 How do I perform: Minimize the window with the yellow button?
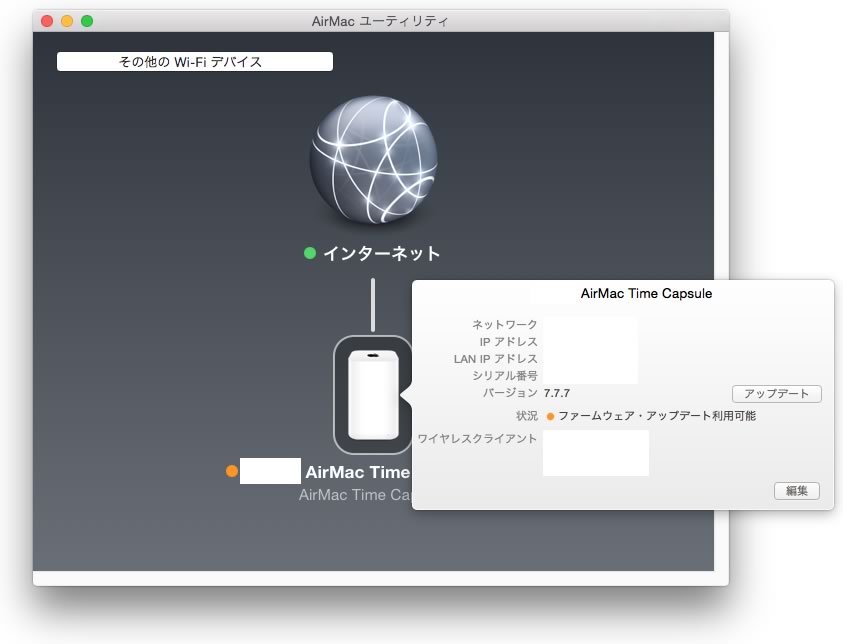tap(67, 20)
